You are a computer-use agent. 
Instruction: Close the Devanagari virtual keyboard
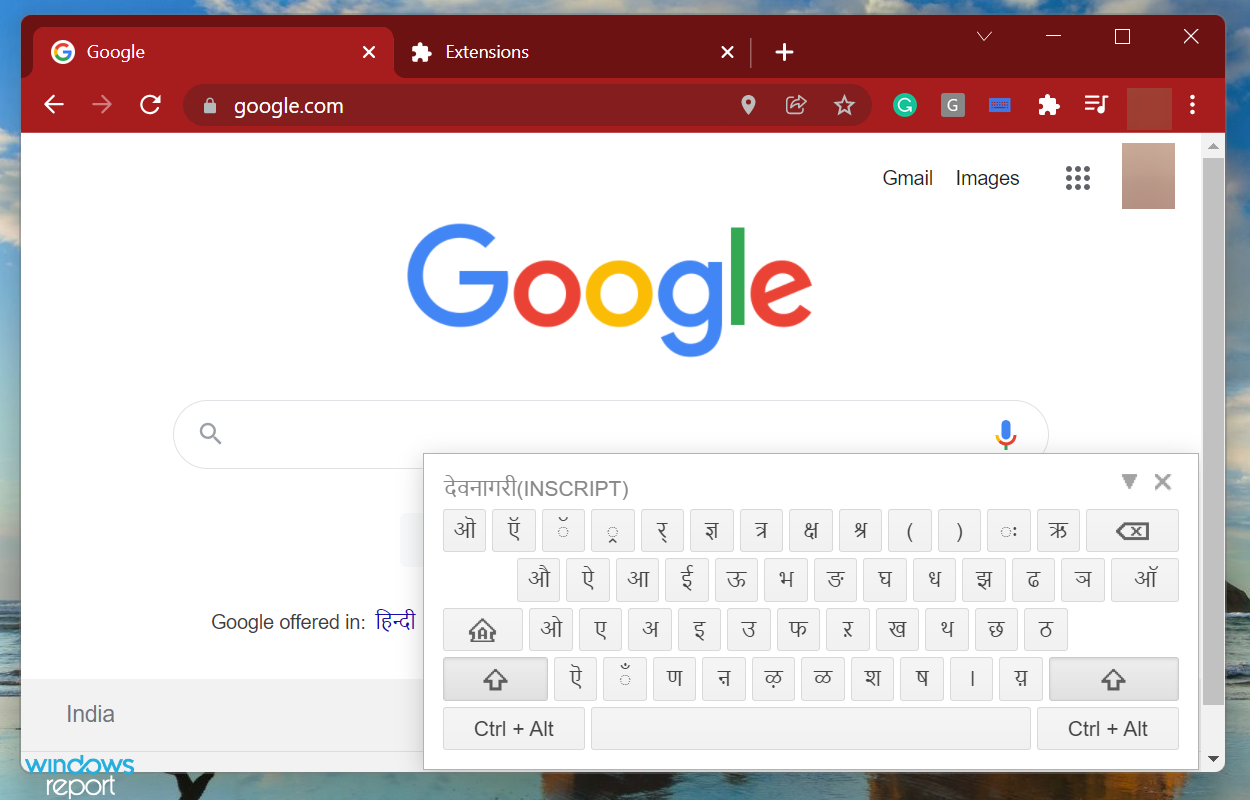coord(1162,482)
